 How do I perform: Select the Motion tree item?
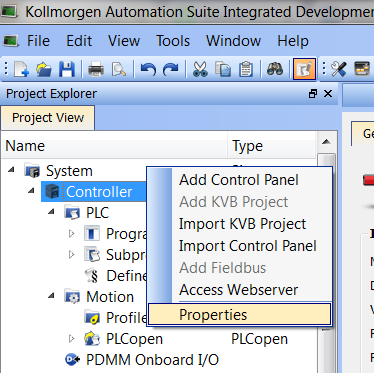tap(110, 297)
